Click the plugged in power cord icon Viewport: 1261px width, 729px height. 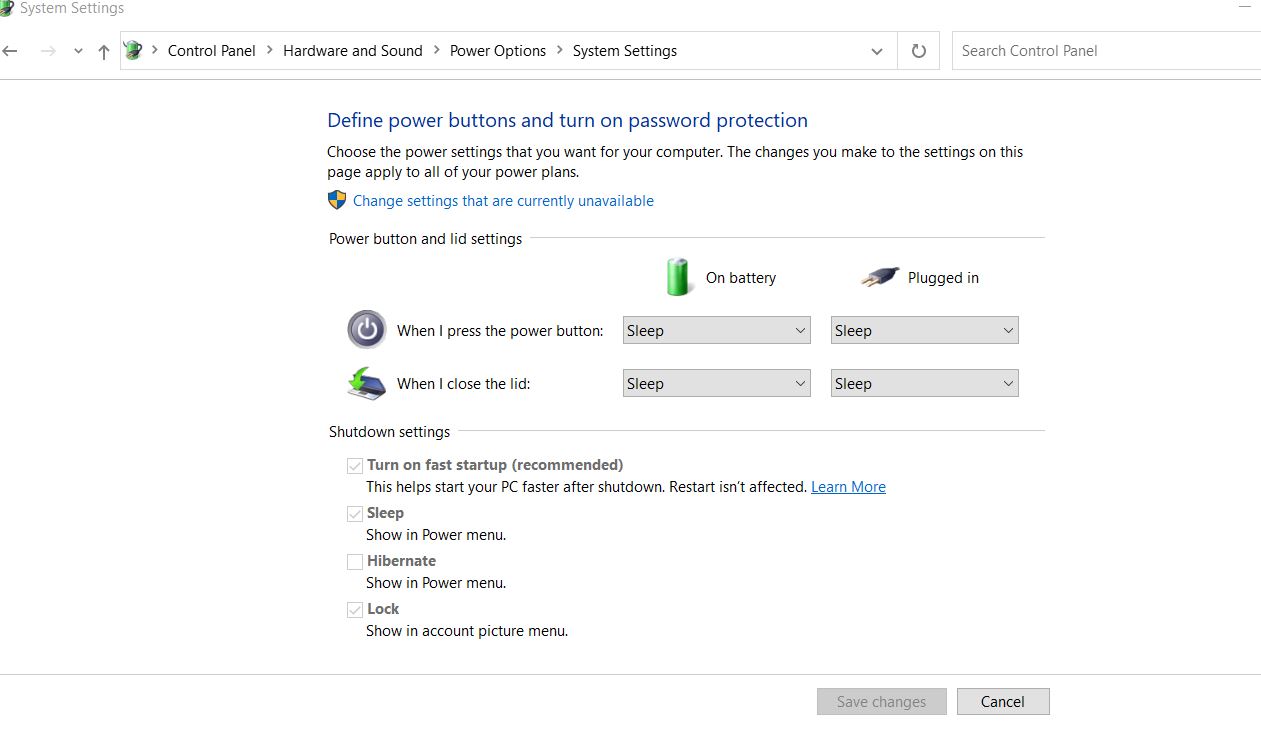(x=880, y=278)
